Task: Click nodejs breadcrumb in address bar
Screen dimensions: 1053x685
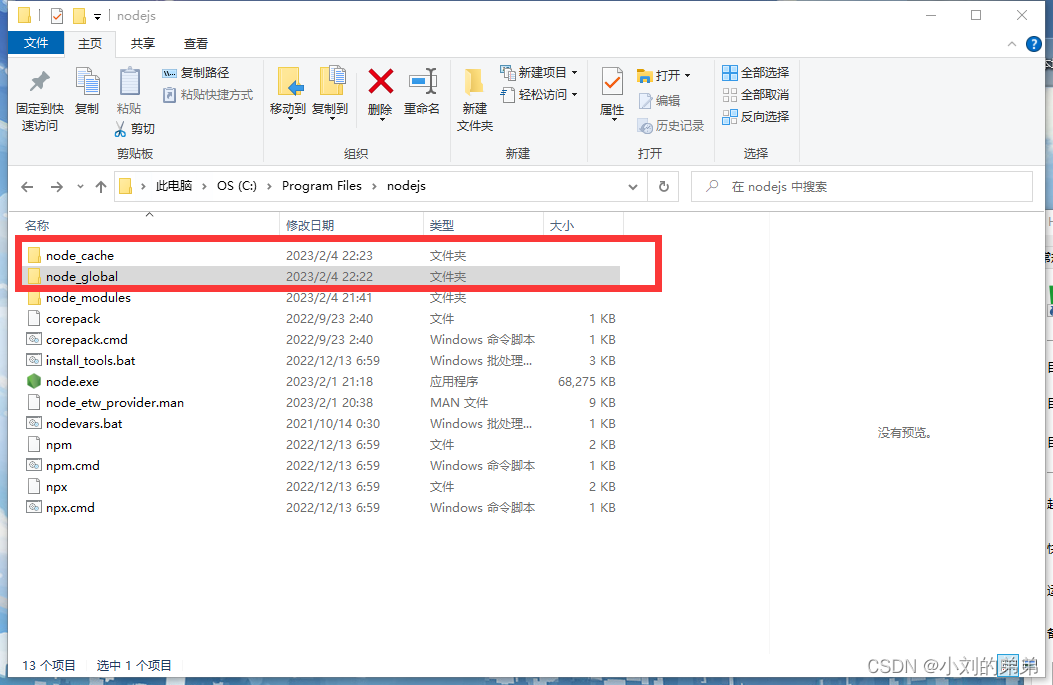Action: point(406,186)
